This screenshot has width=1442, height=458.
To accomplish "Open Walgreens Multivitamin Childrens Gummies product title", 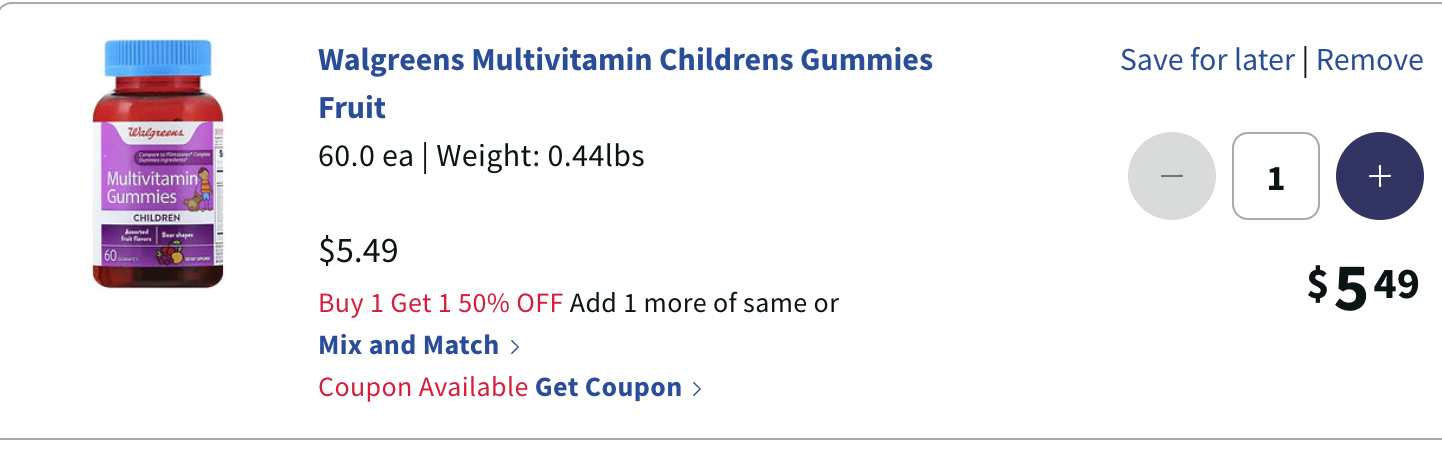I will (x=625, y=60).
